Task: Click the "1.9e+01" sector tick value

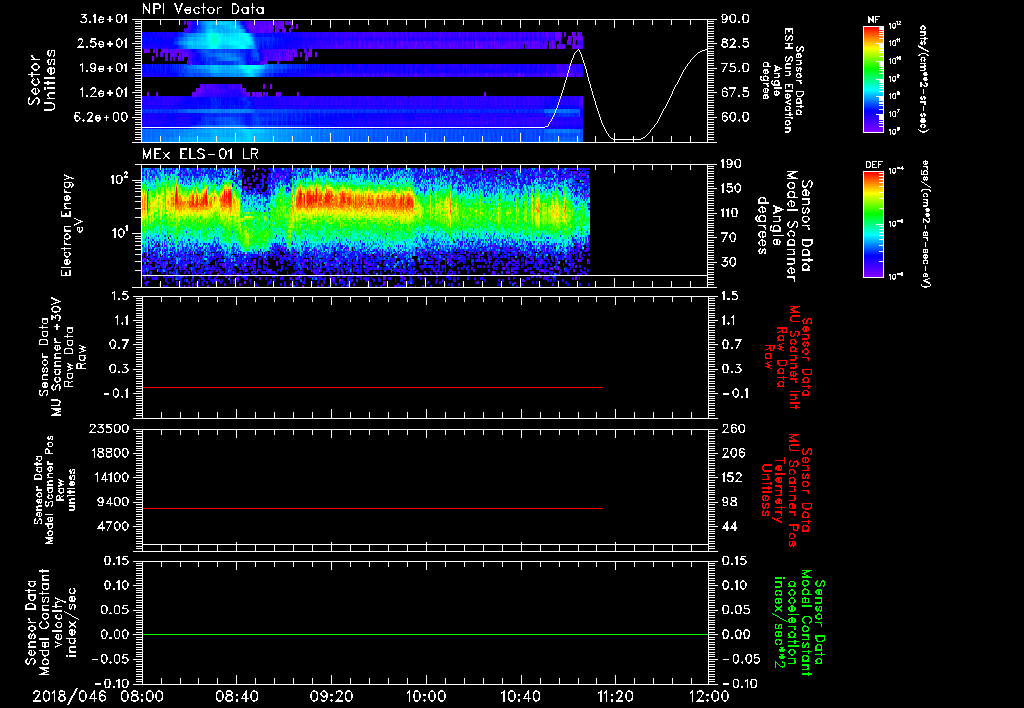Action: pos(104,68)
